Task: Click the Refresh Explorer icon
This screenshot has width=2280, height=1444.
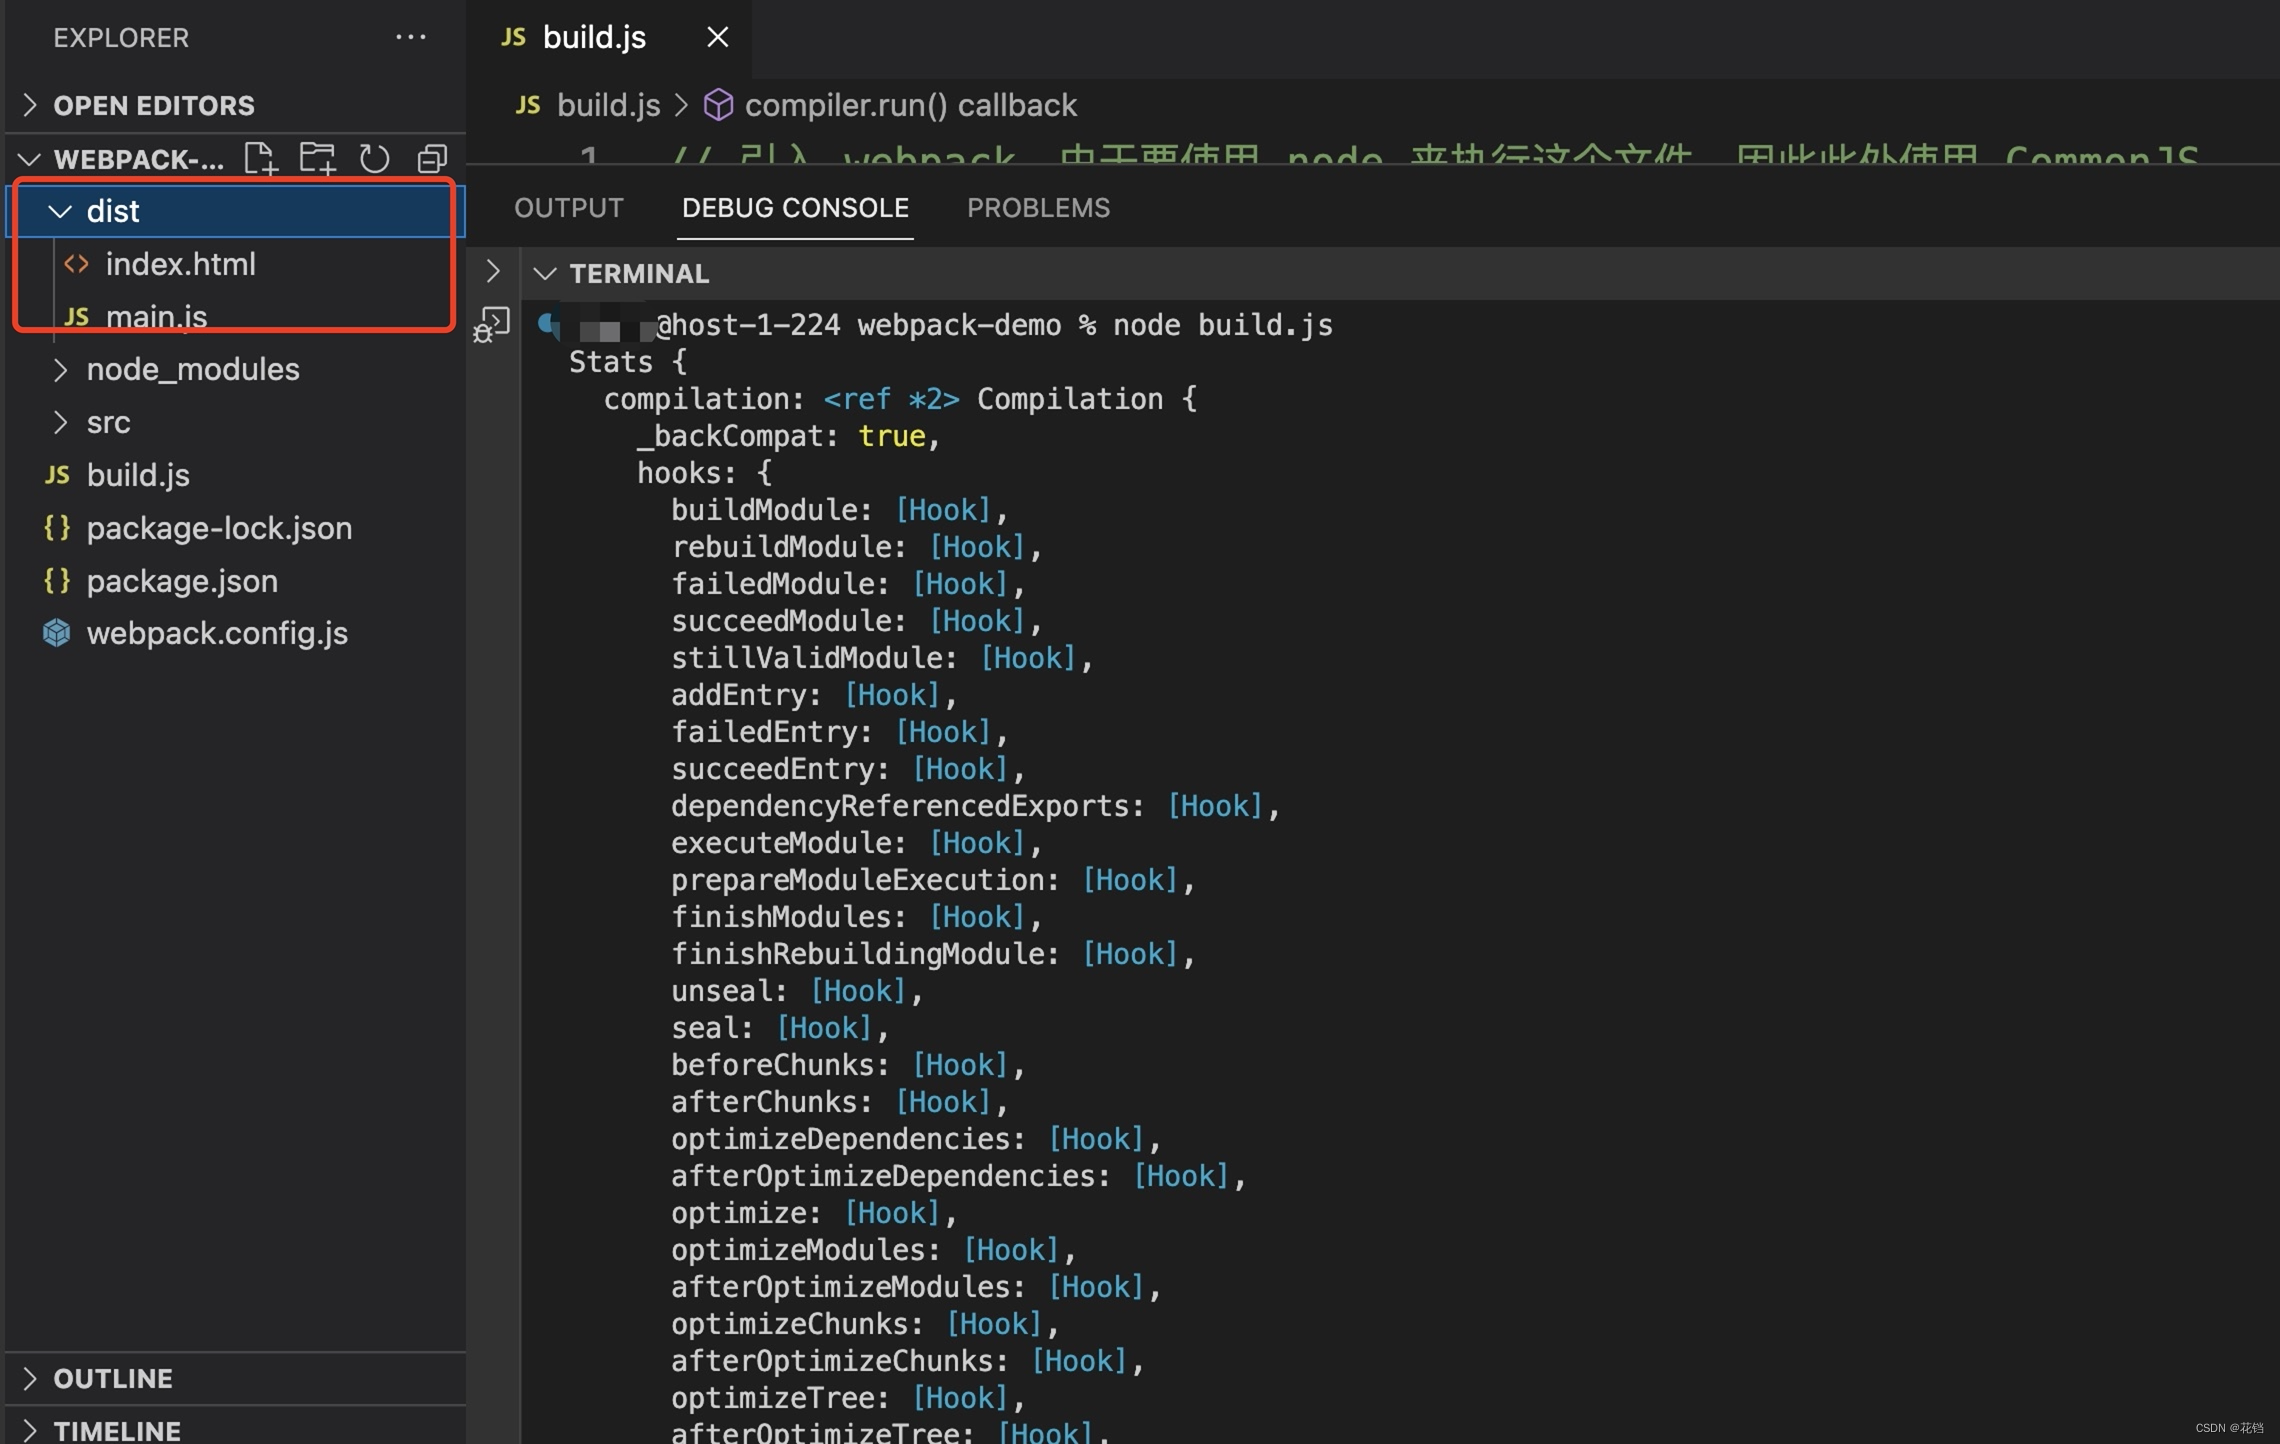Action: [374, 158]
